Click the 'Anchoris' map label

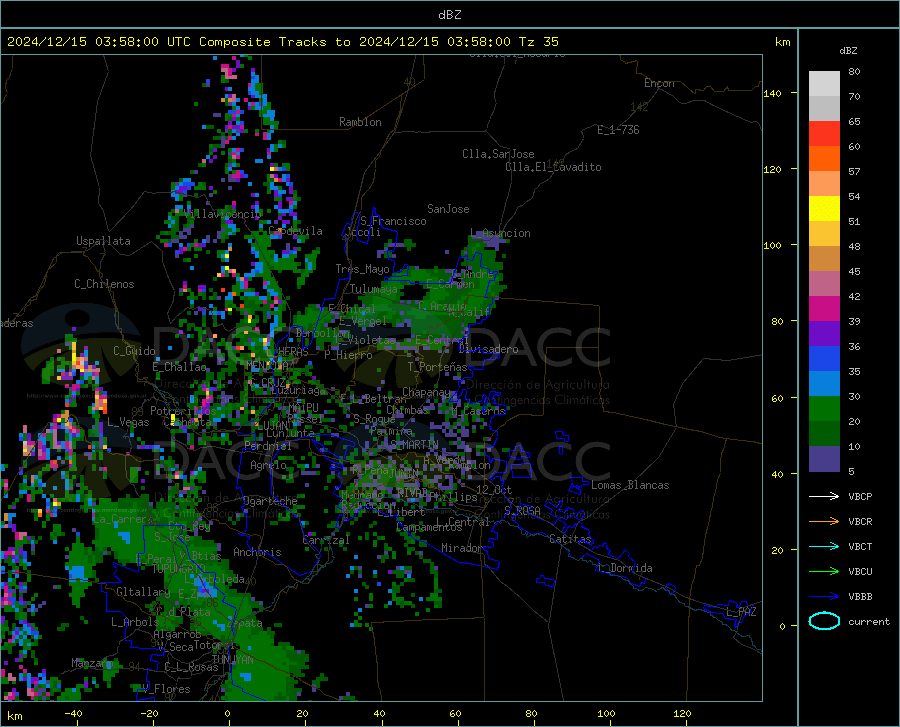[257, 553]
